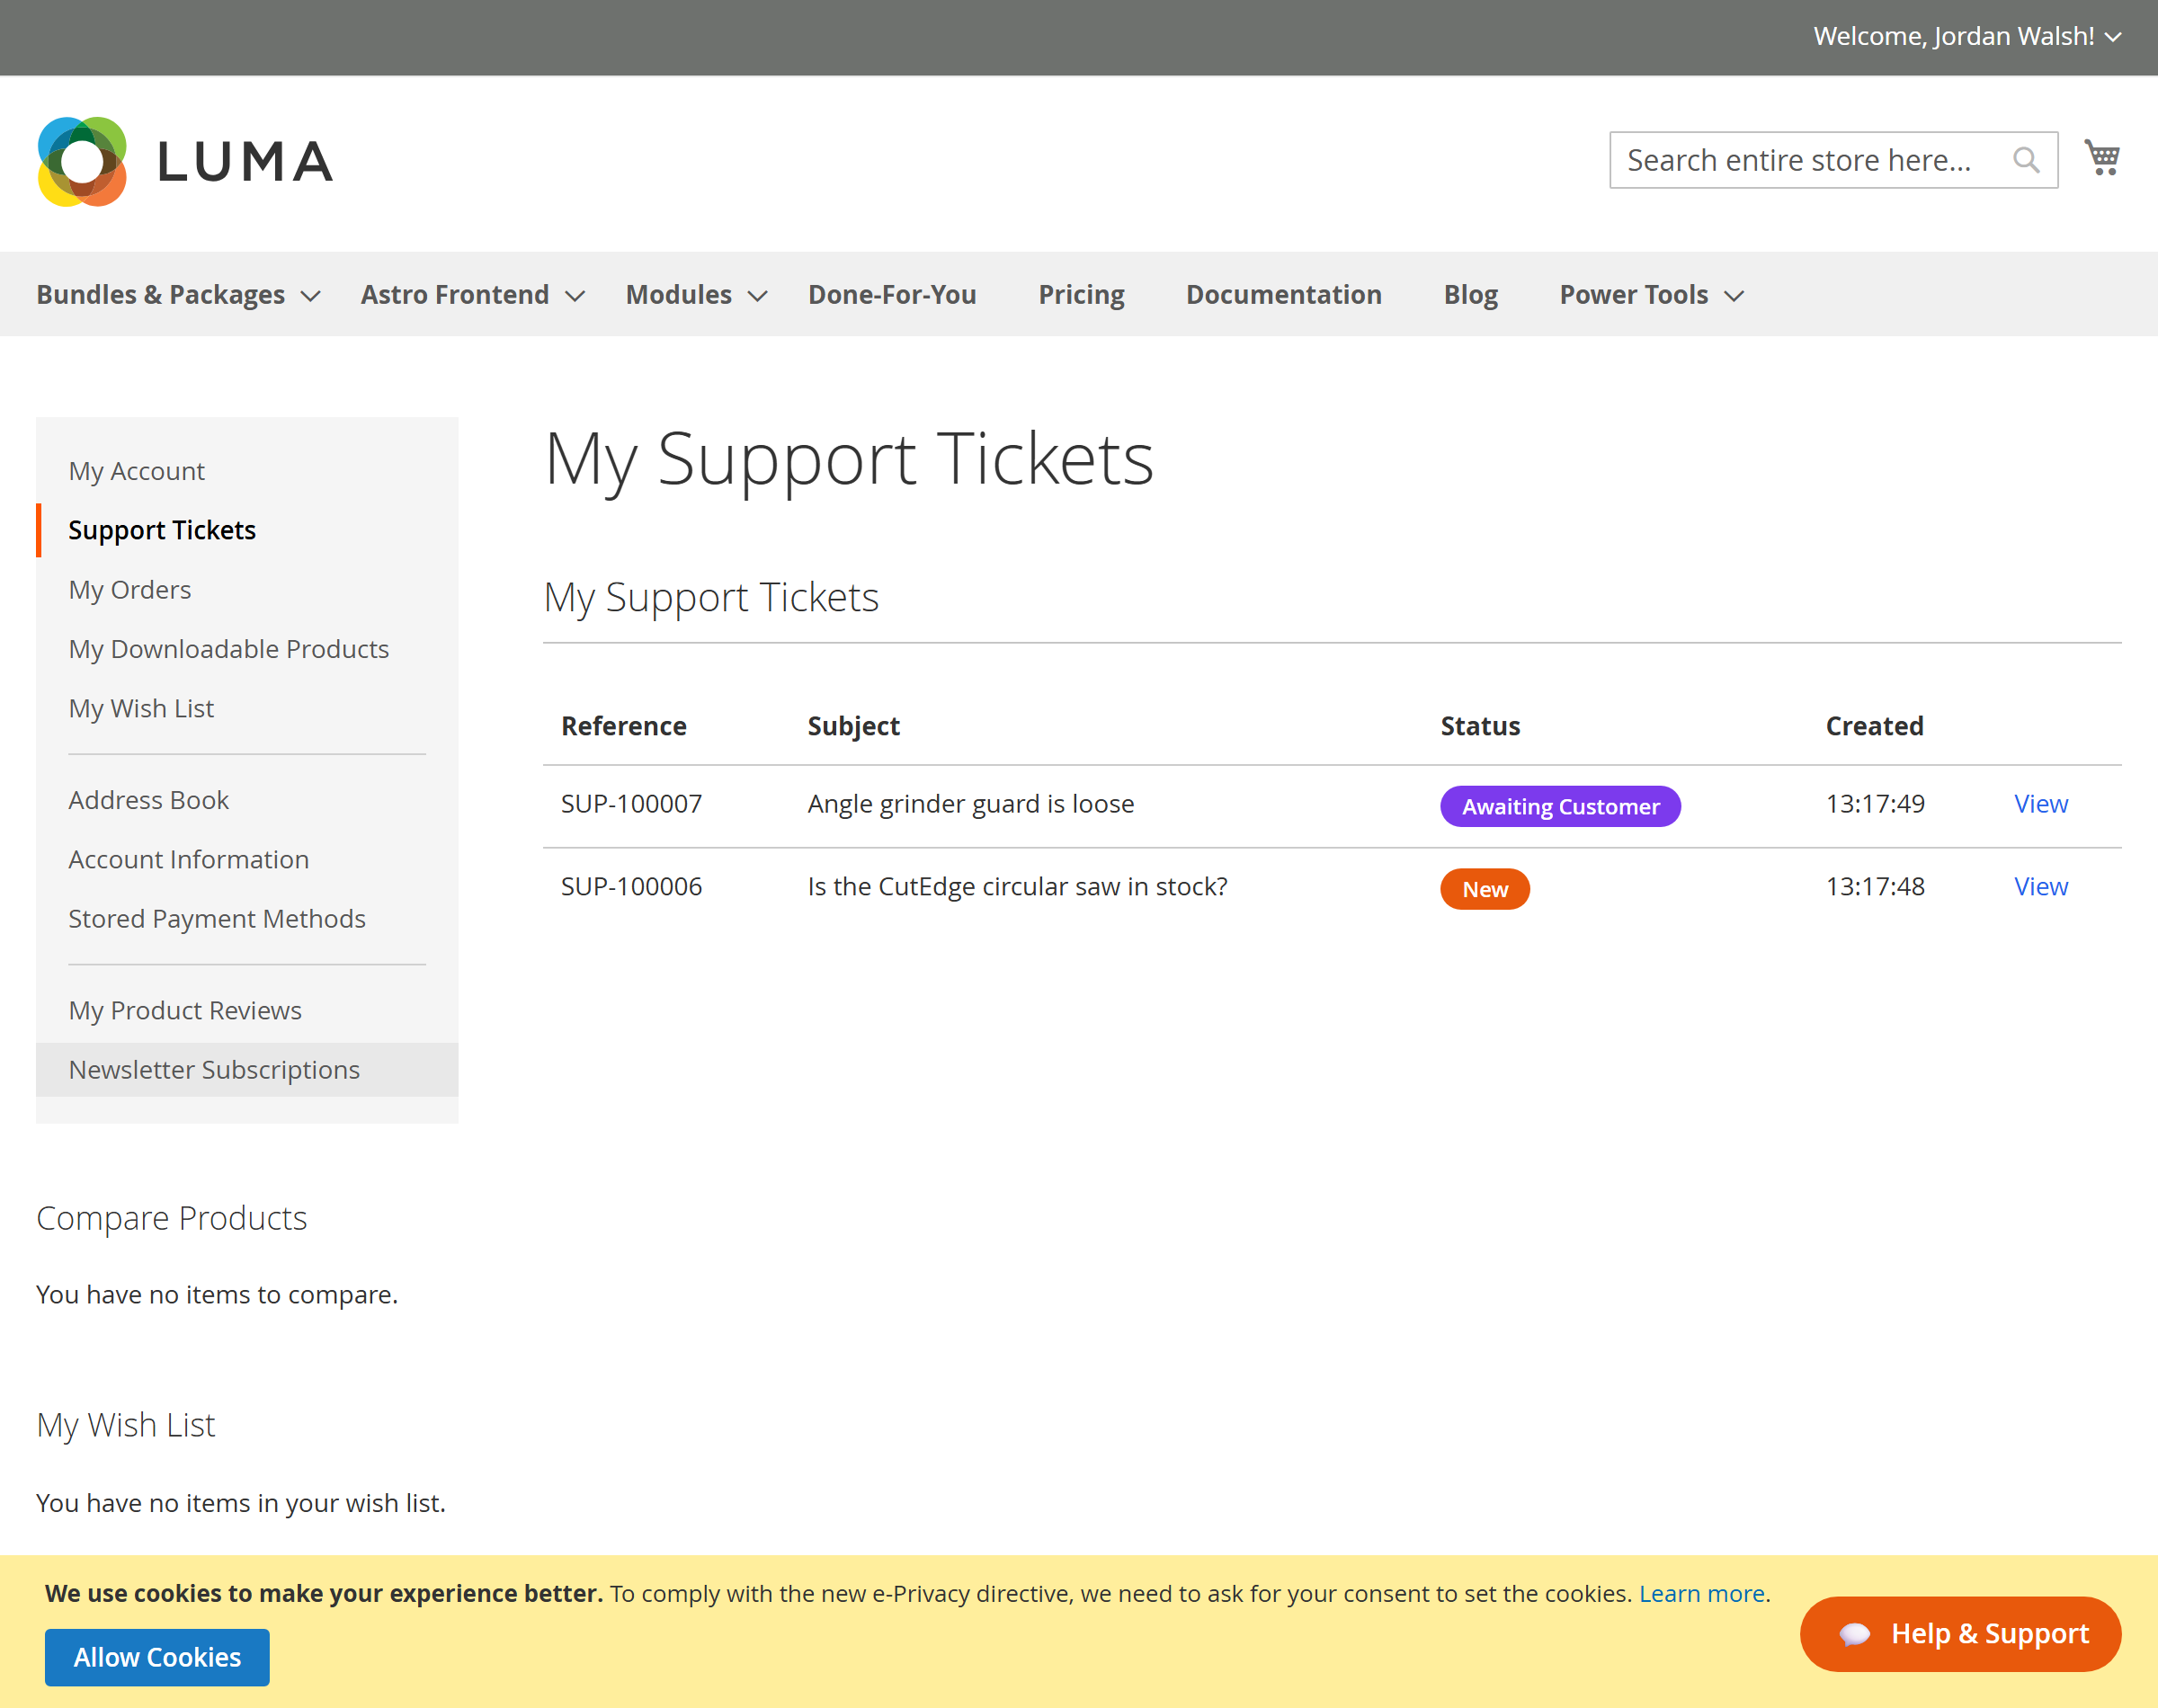Click the Awaiting Customer status badge

coord(1560,806)
